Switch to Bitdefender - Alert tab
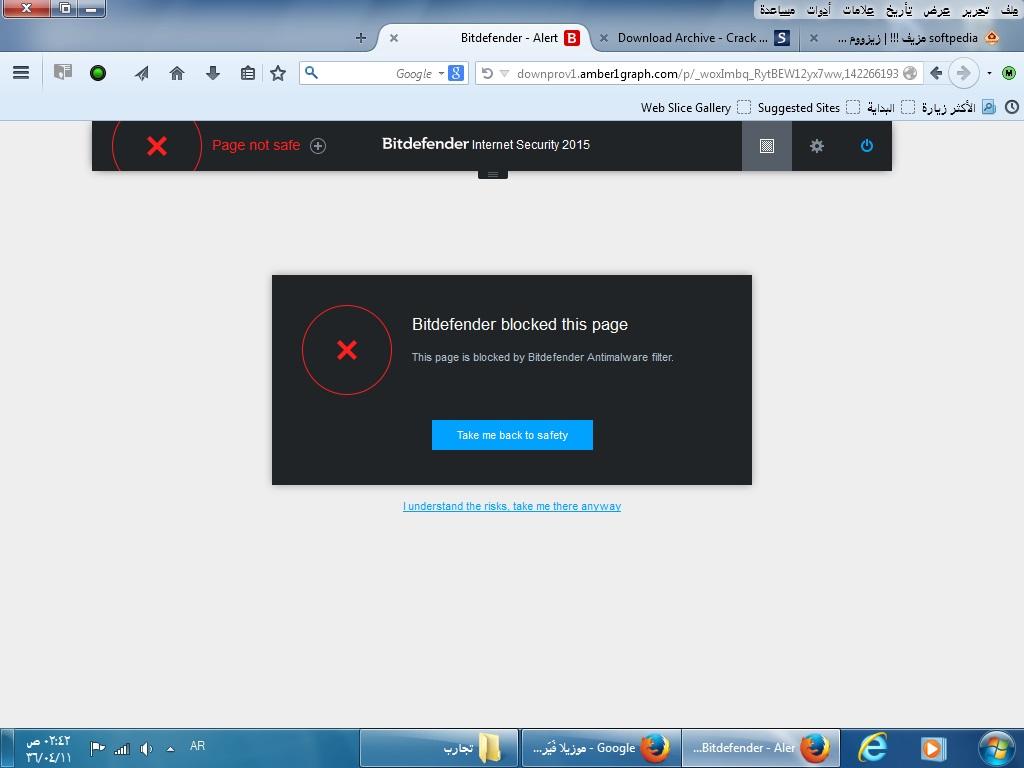Screen dimensions: 1024x768 click(509, 38)
